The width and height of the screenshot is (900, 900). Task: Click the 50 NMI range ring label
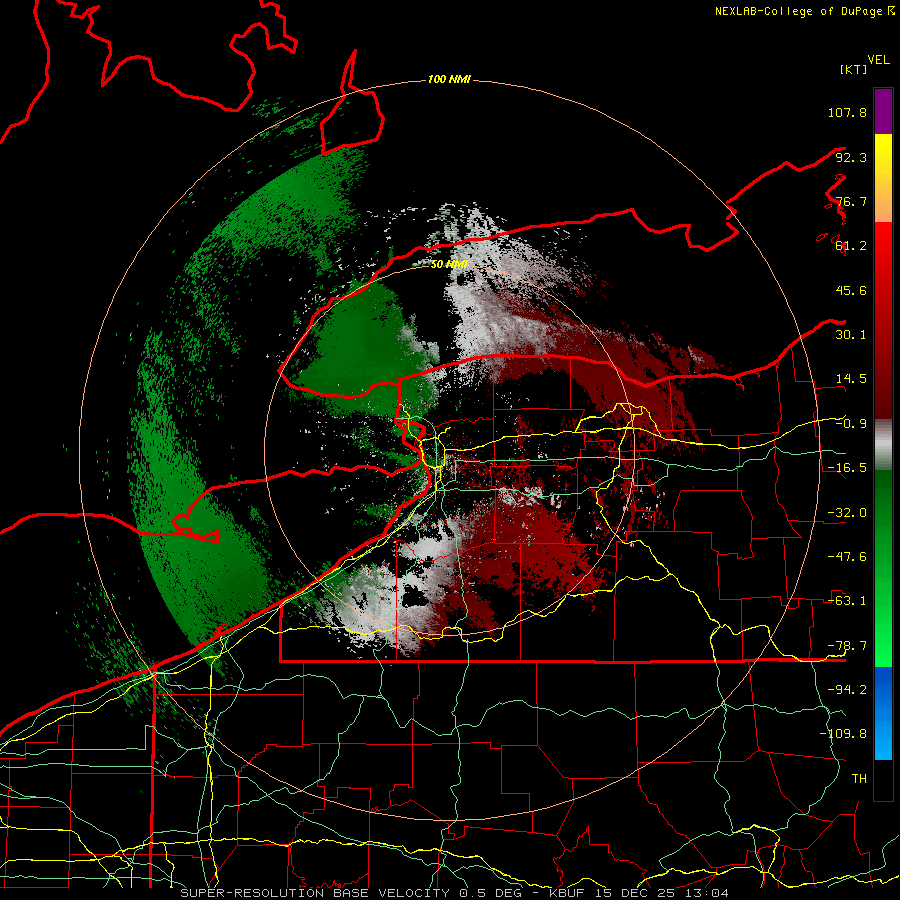coord(449,264)
